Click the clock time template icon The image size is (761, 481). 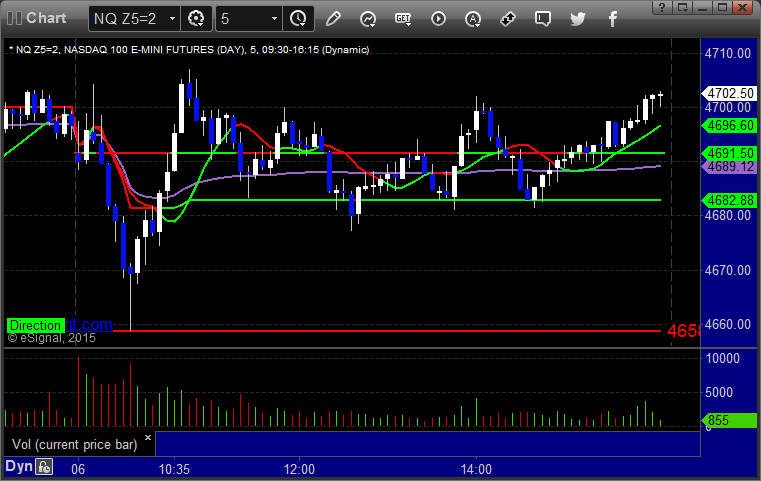coord(297,18)
